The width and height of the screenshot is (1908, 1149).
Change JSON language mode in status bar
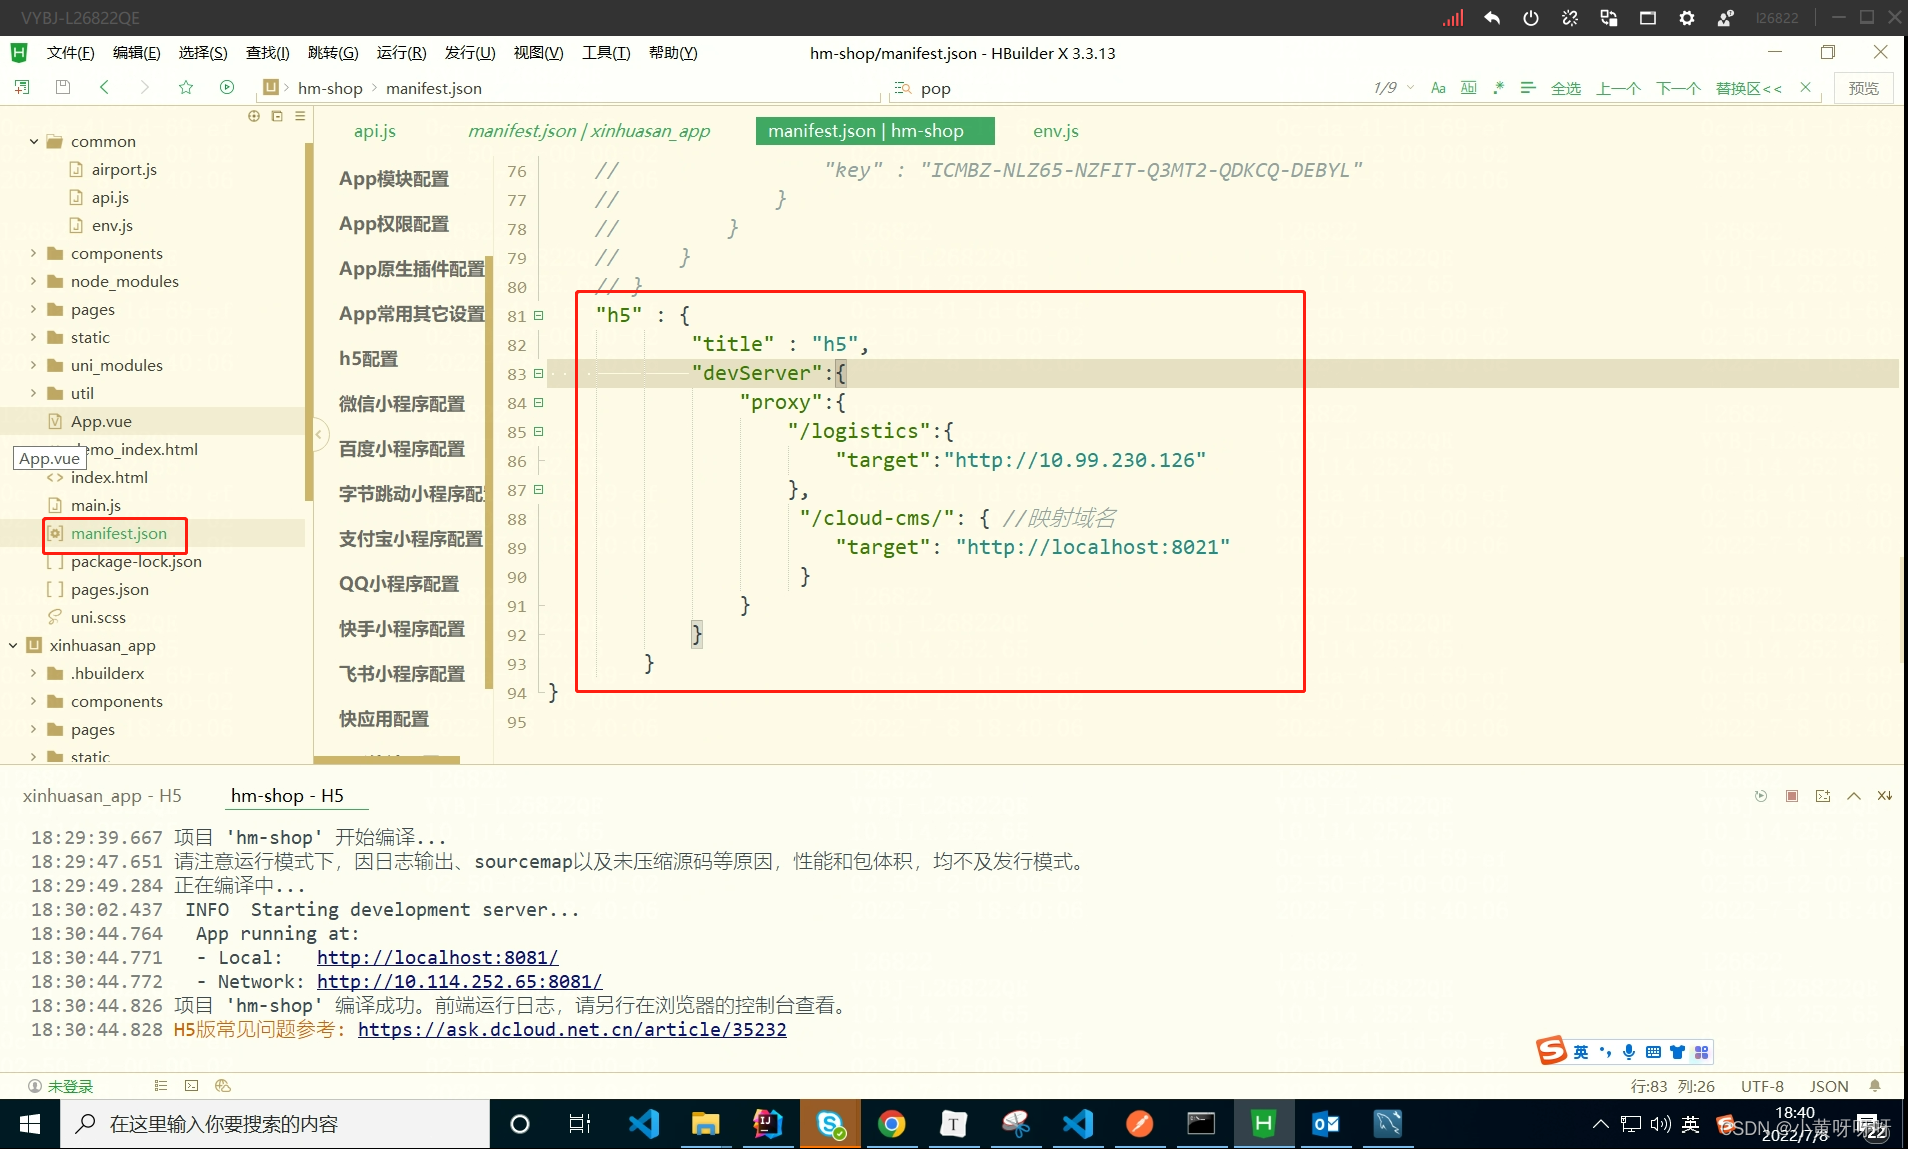(x=1829, y=1086)
